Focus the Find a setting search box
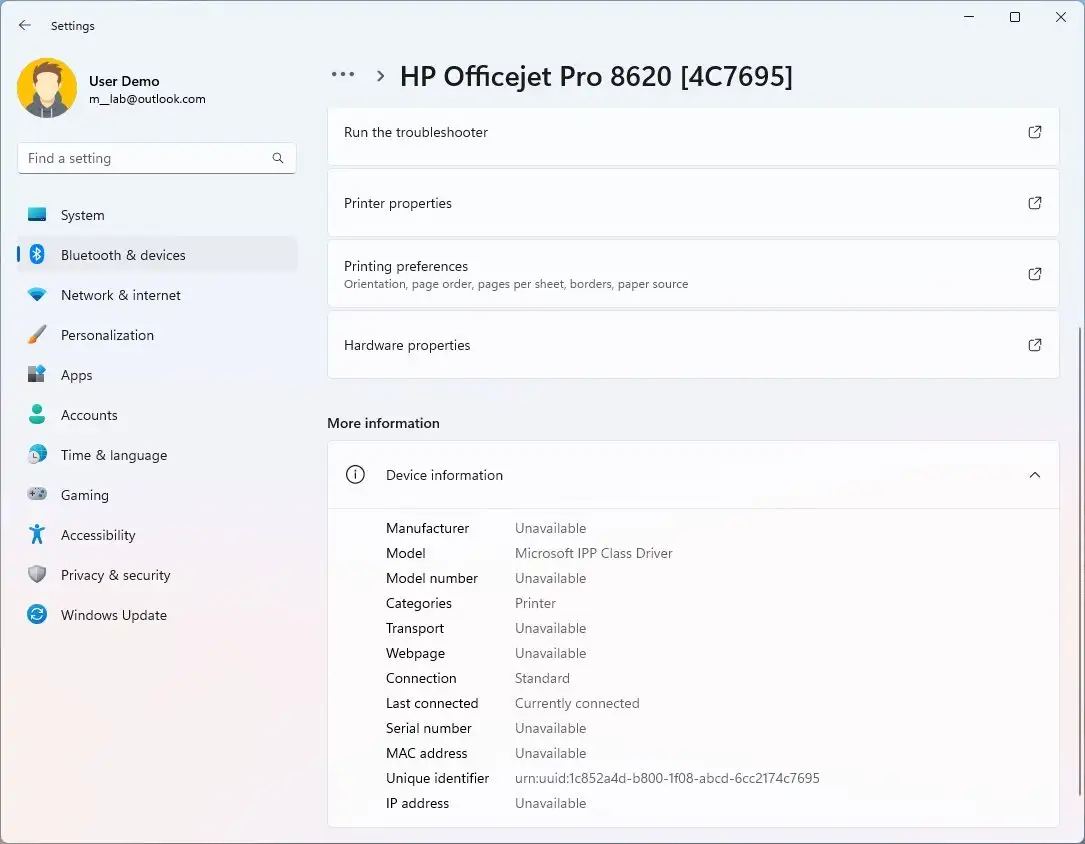Viewport: 1085px width, 844px height. pyautogui.click(x=145, y=158)
